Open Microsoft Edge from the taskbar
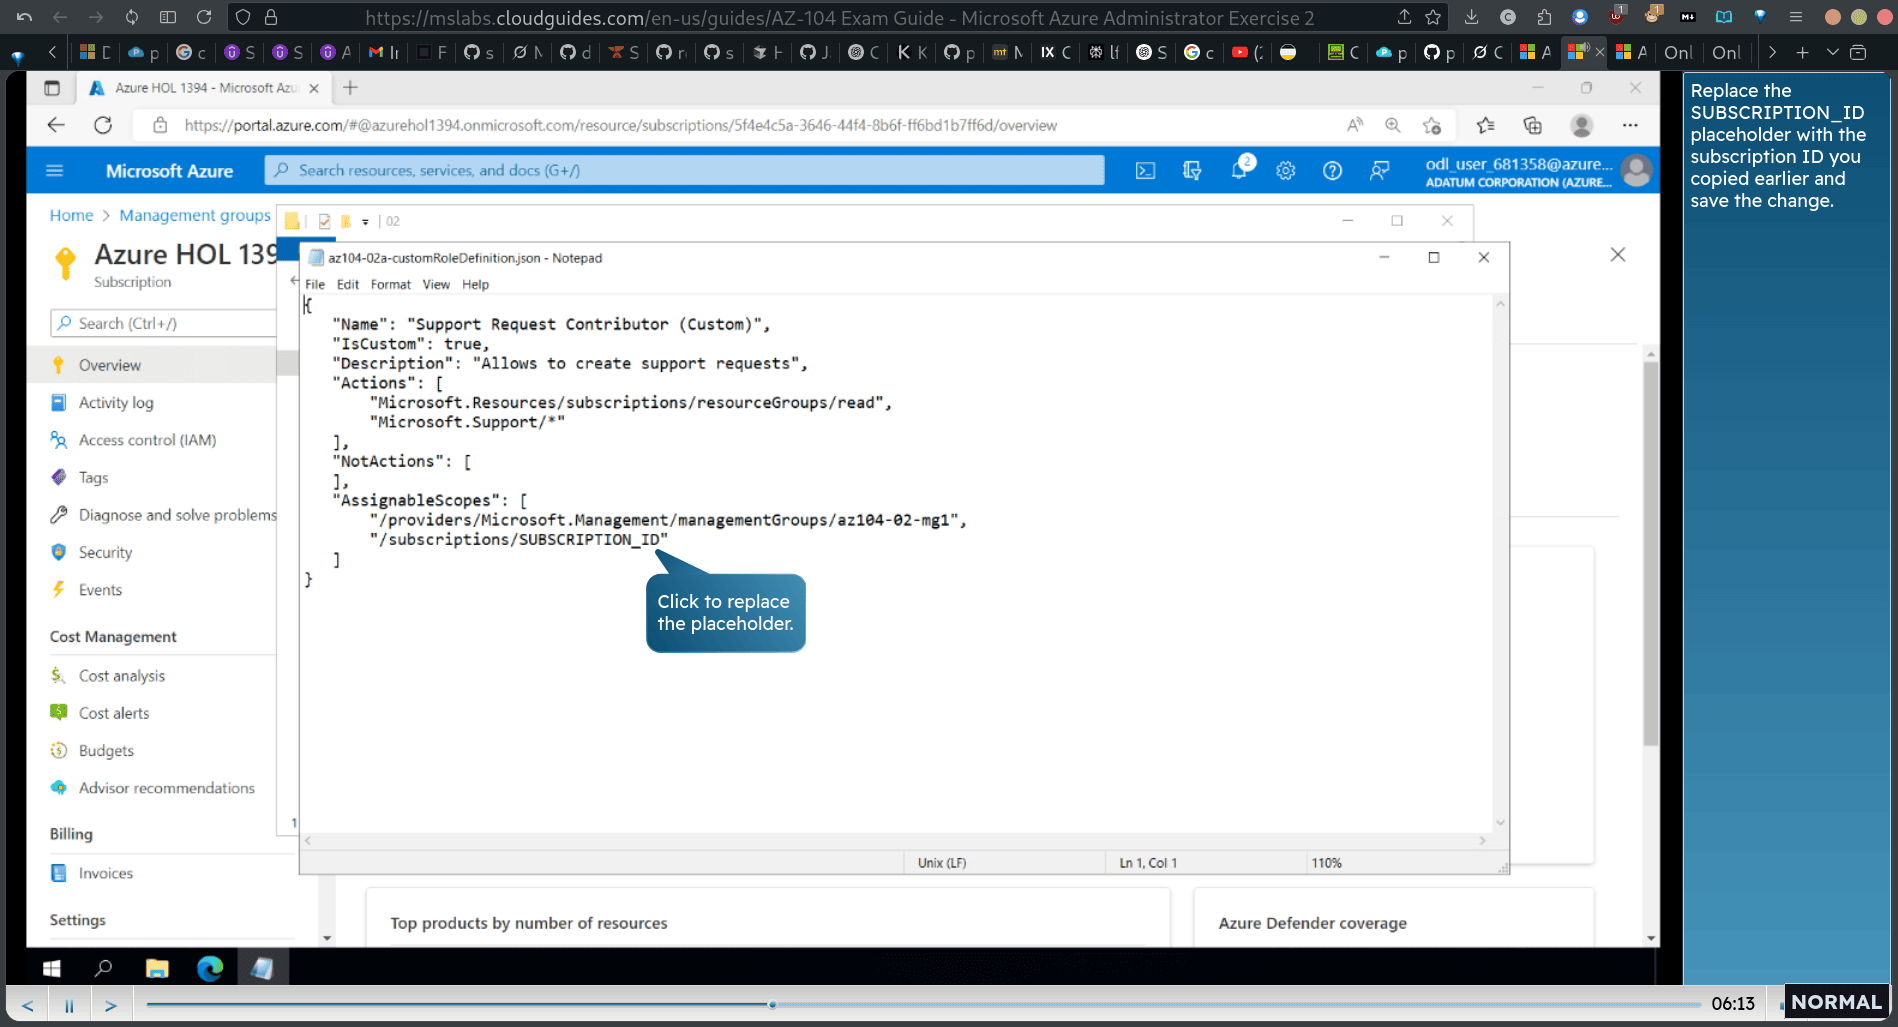 [x=210, y=968]
